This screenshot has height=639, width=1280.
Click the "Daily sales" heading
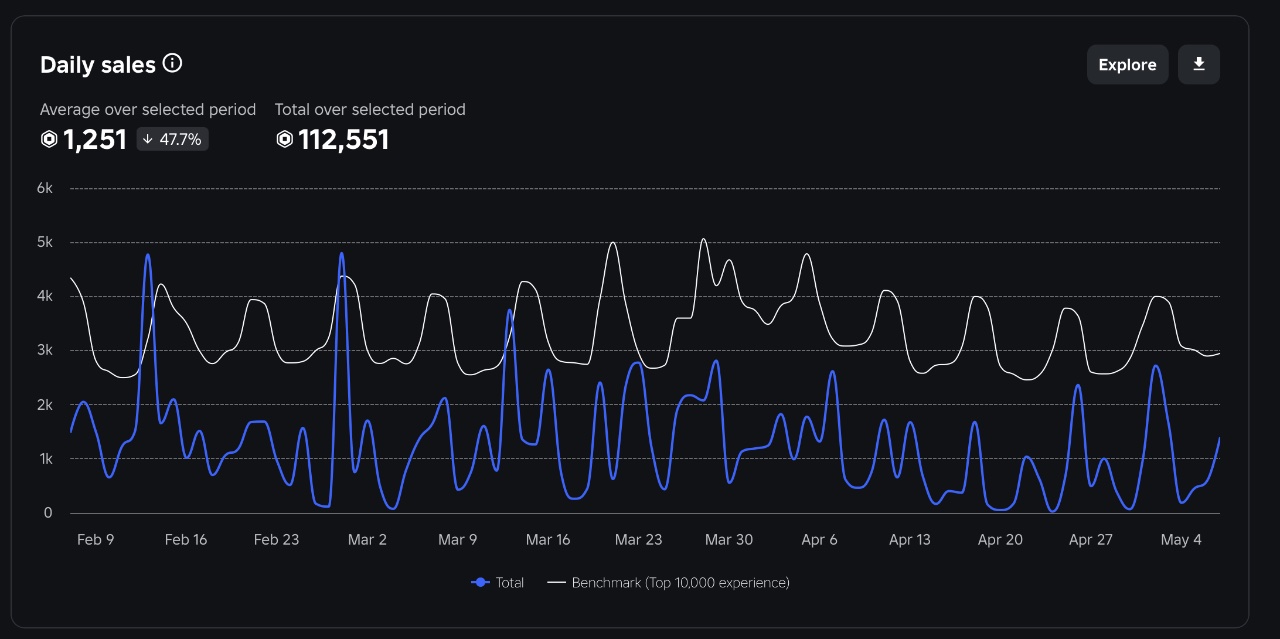(x=98, y=65)
